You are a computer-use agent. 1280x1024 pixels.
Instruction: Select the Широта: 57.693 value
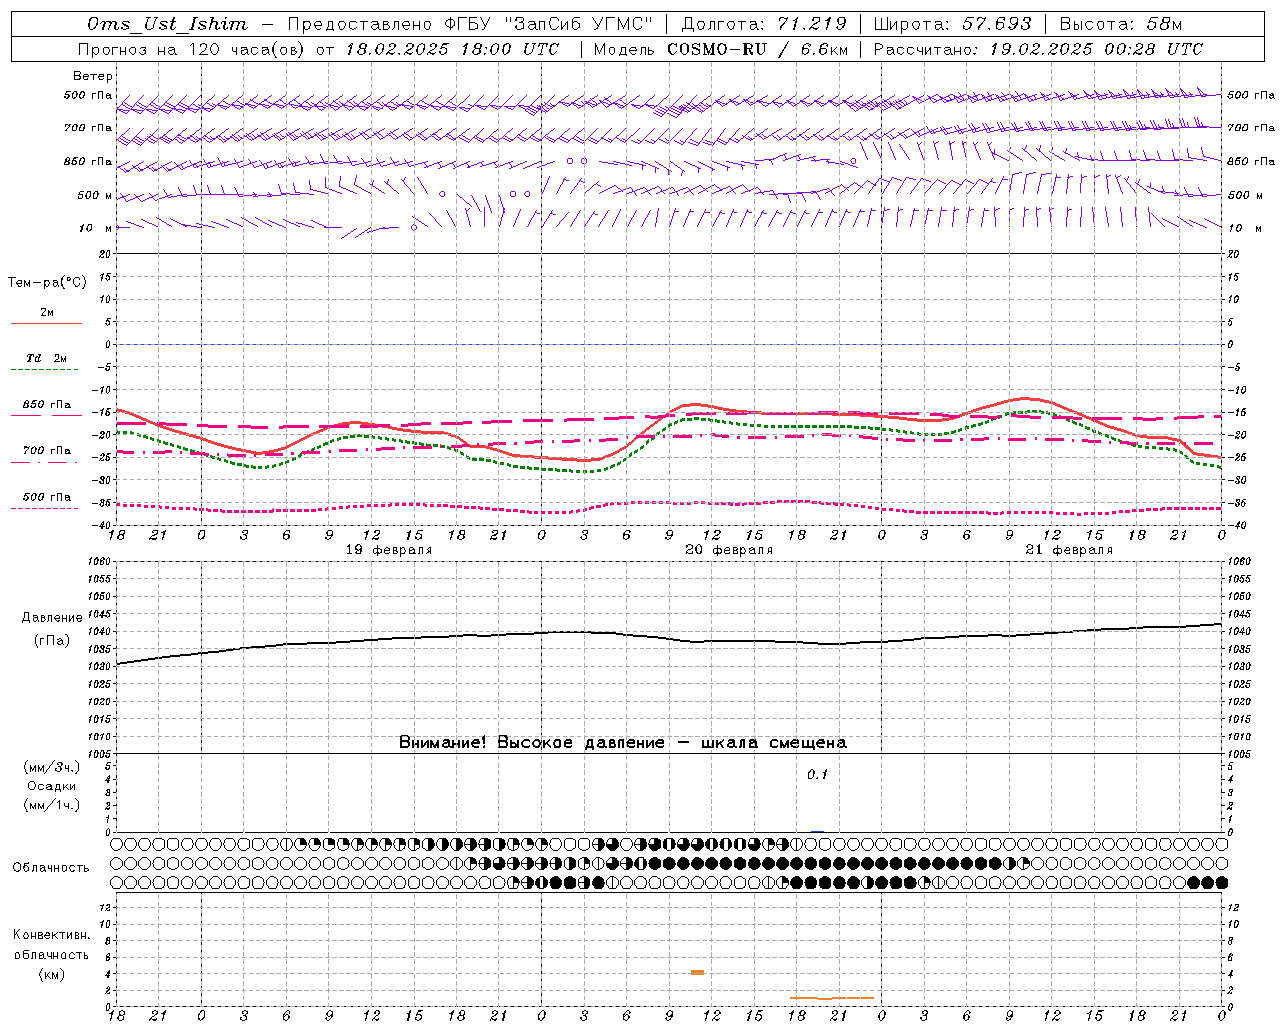pyautogui.click(x=952, y=24)
